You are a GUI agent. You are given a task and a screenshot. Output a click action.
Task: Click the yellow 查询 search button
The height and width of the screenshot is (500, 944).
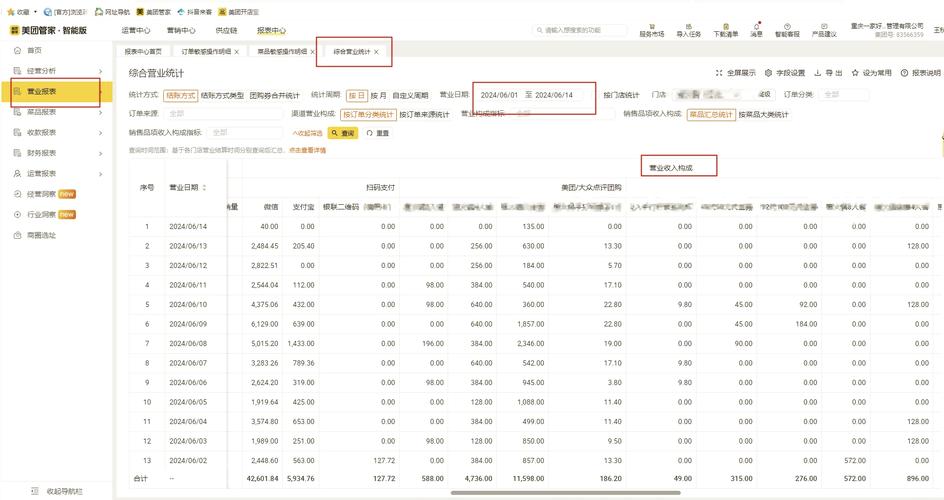click(x=343, y=133)
